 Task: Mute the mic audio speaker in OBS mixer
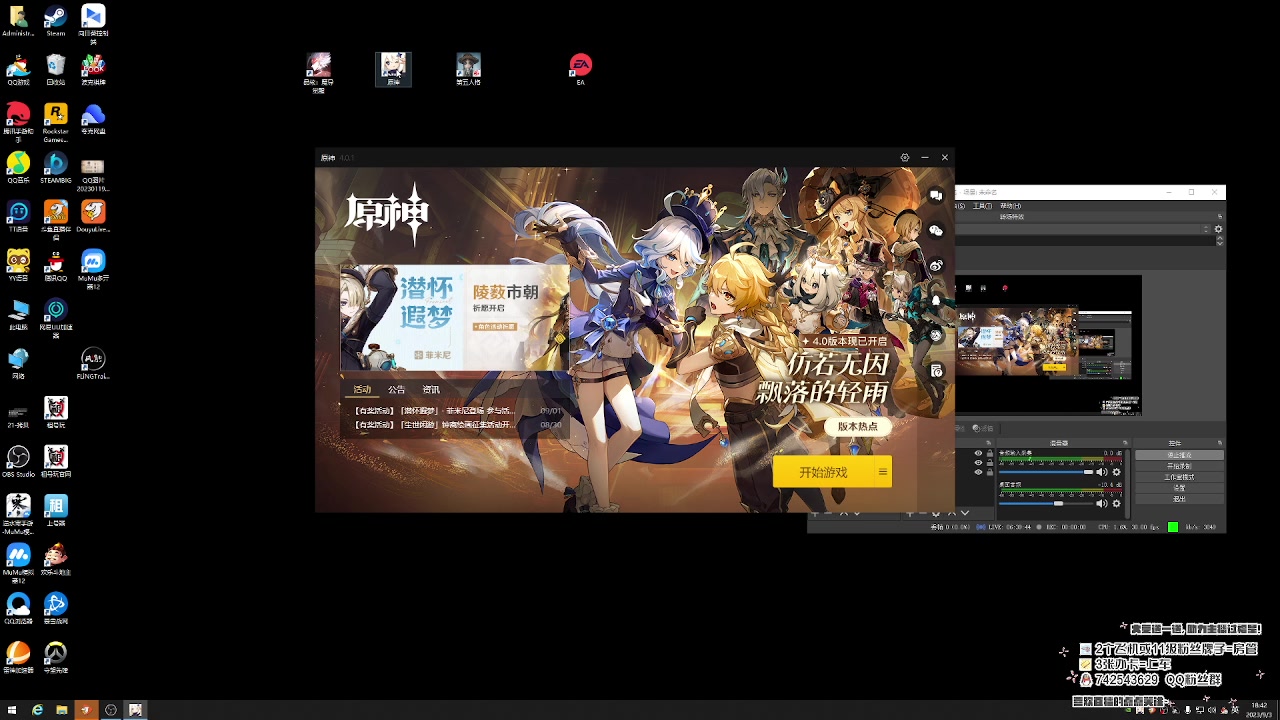[x=1102, y=472]
